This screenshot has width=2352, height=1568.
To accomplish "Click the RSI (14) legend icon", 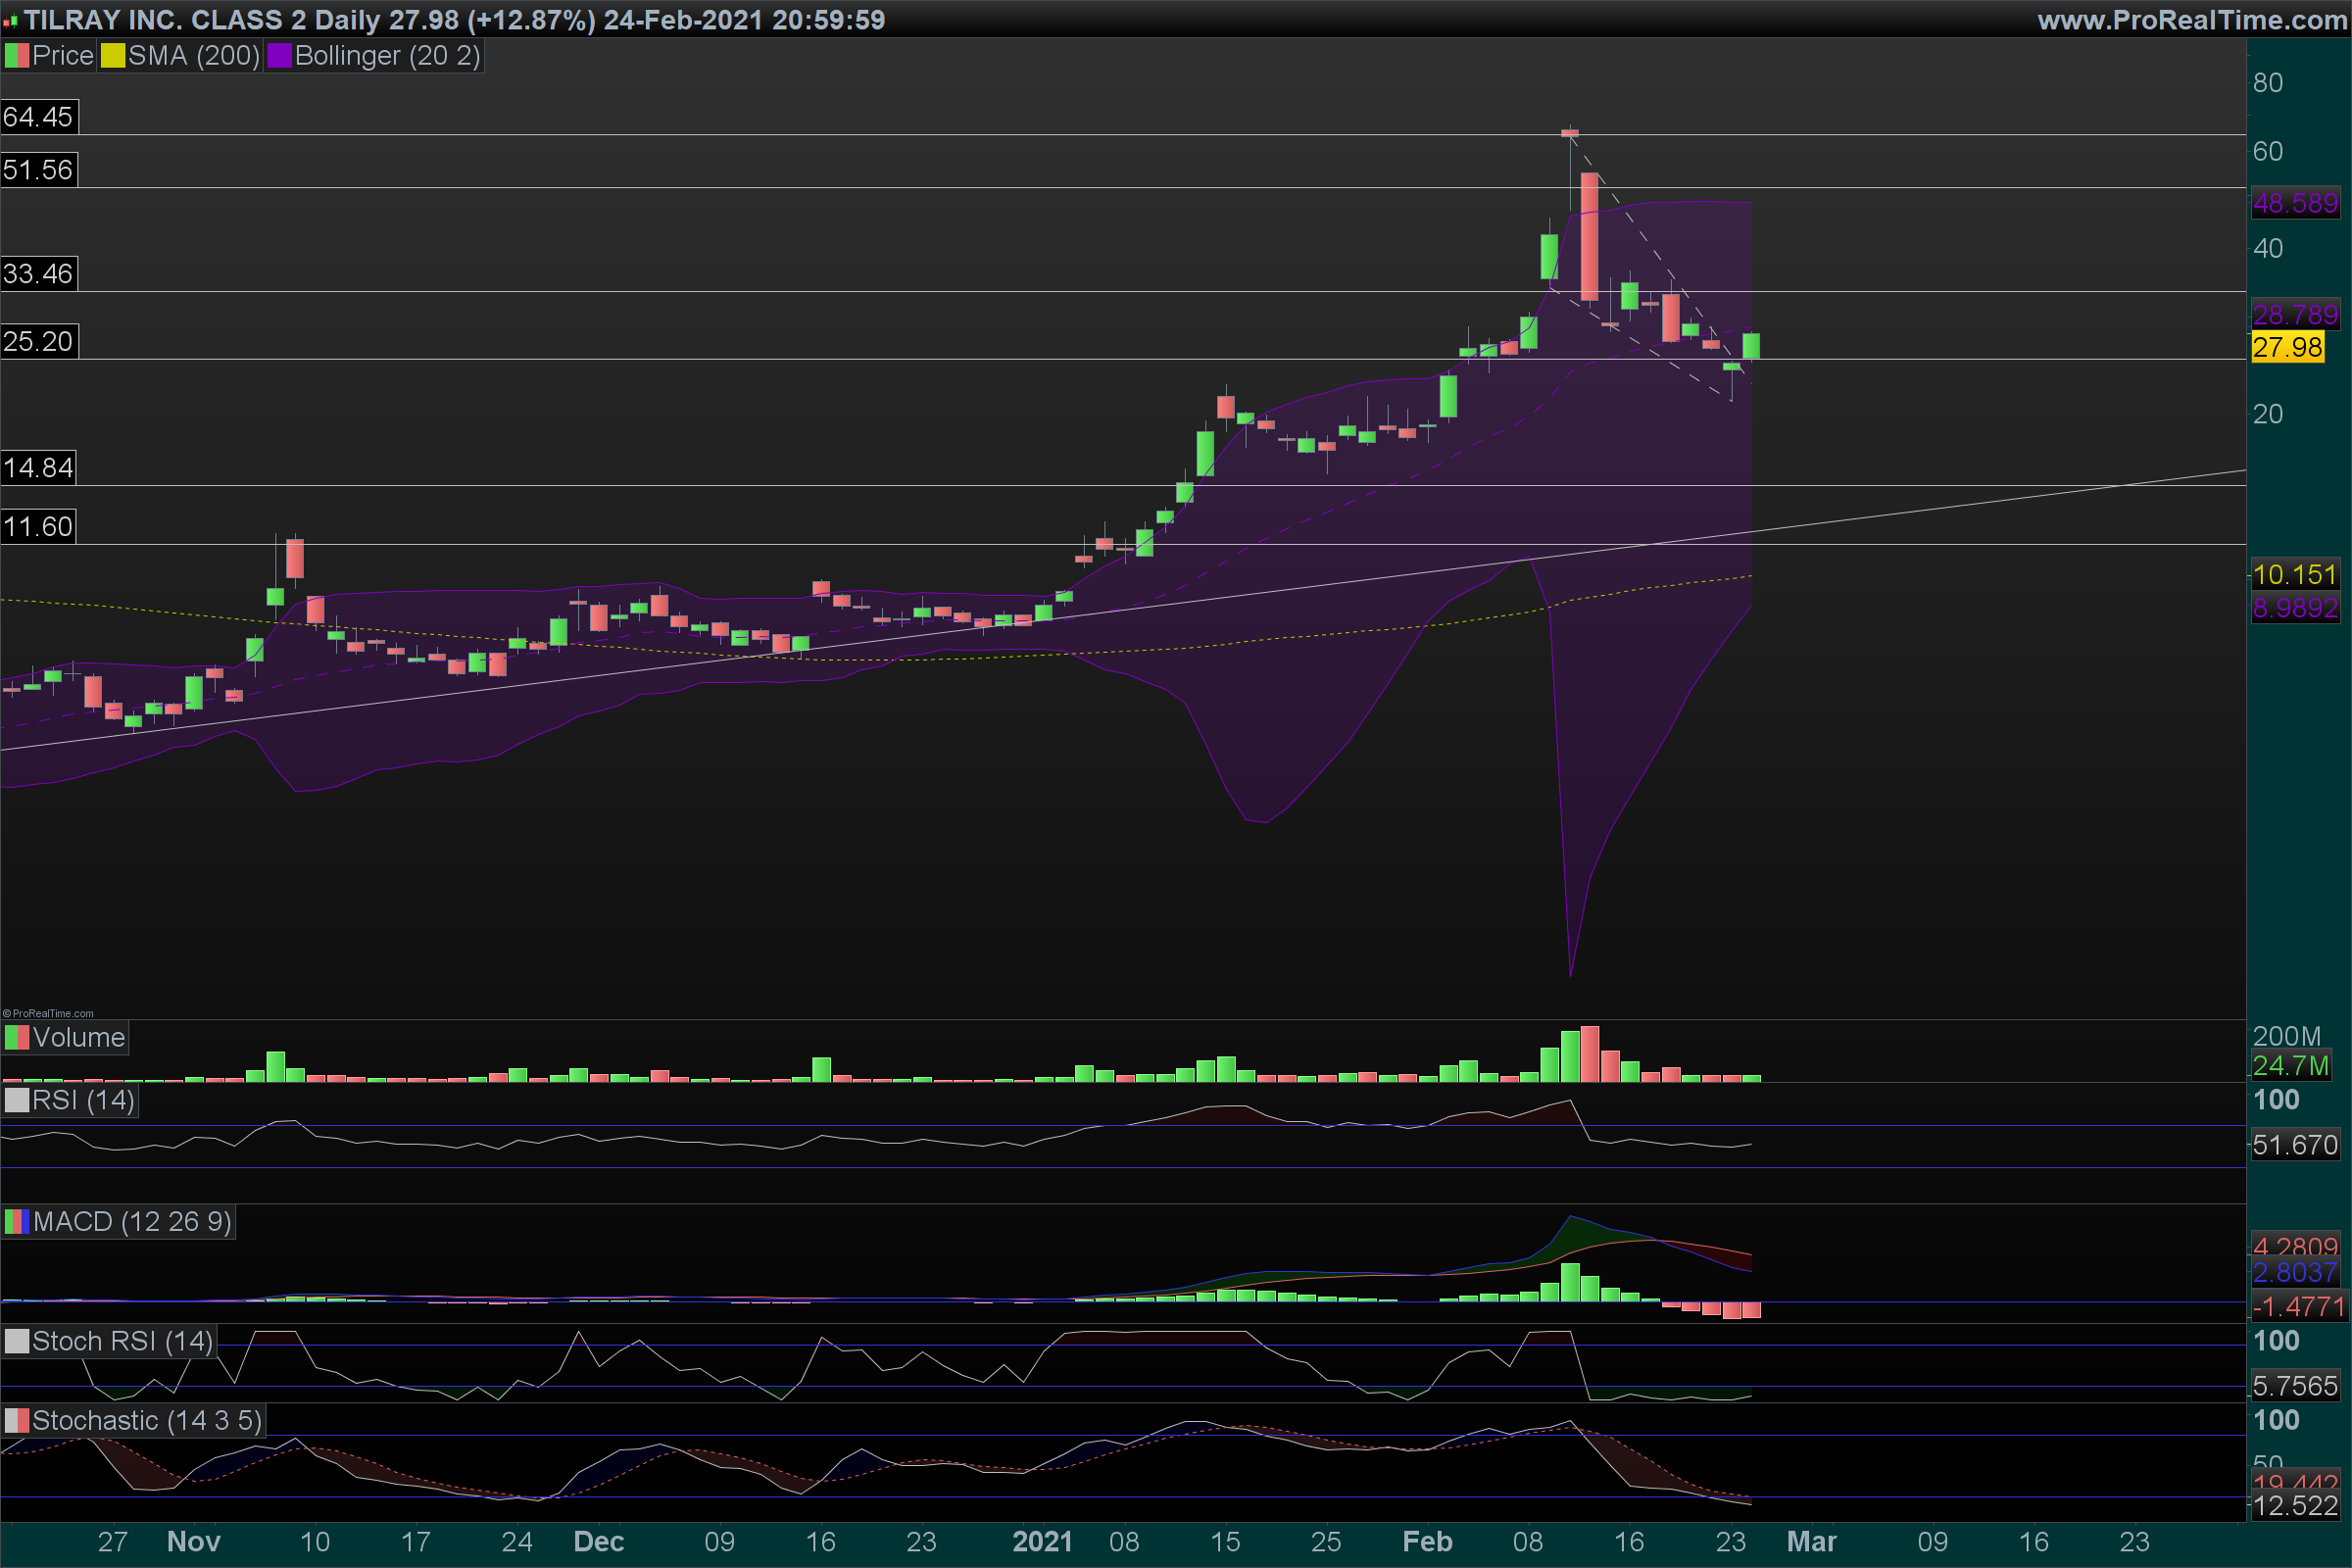I will (17, 1101).
